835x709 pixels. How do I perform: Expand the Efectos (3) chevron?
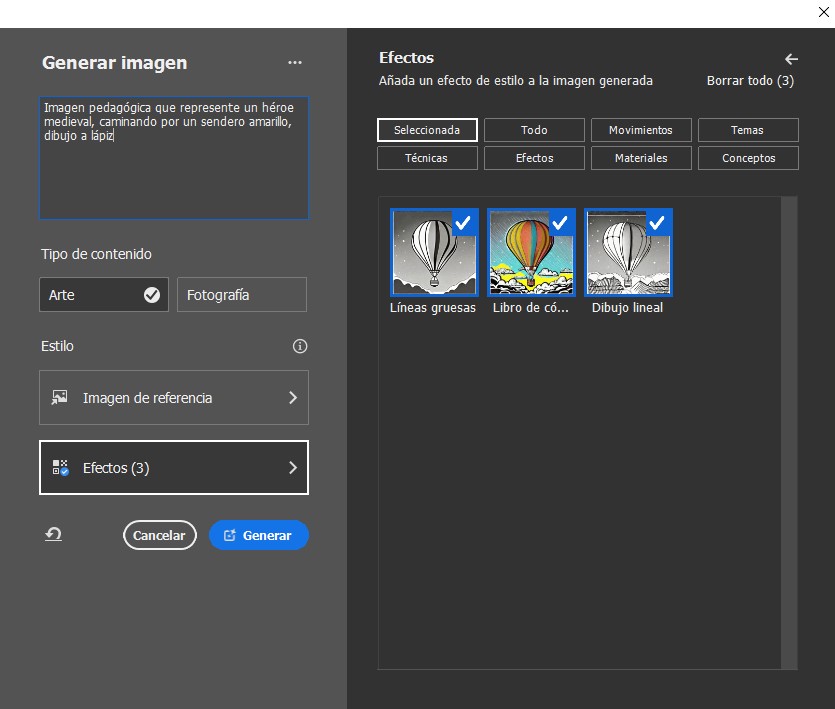(x=292, y=468)
